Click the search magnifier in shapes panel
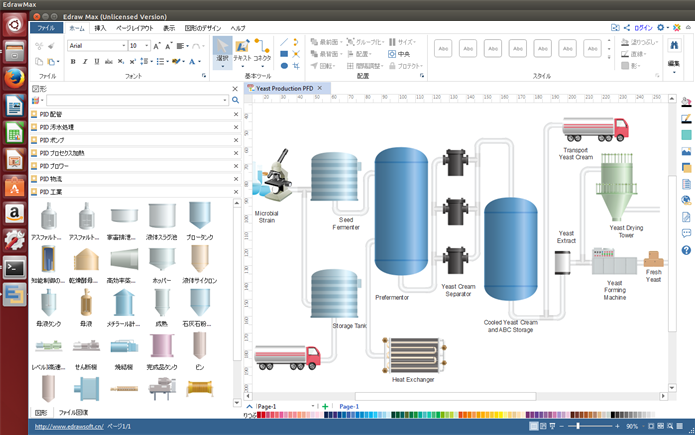 tap(235, 100)
